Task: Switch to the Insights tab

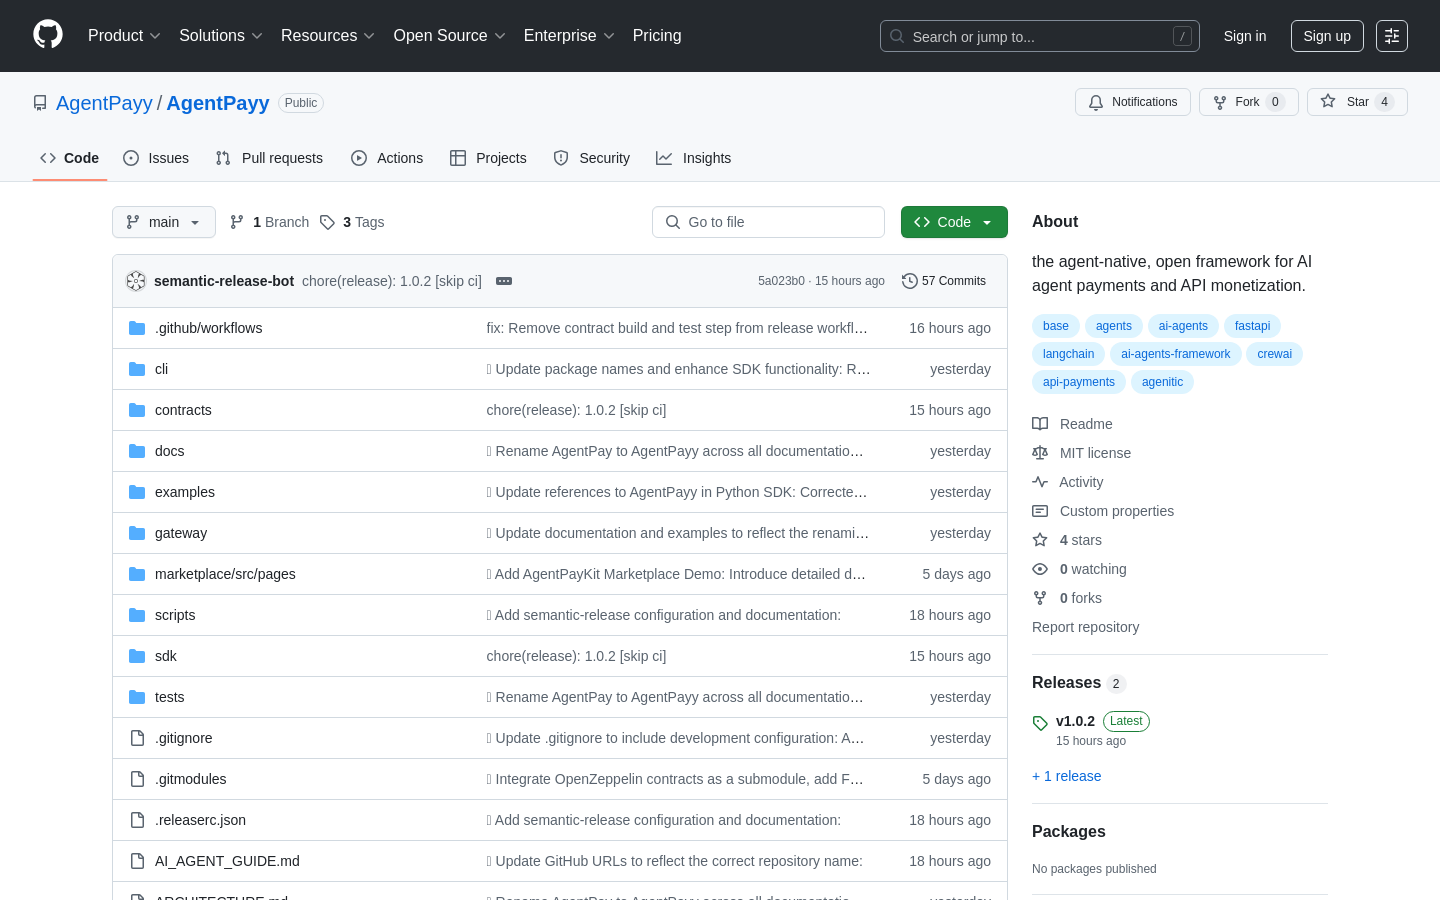Action: (694, 158)
